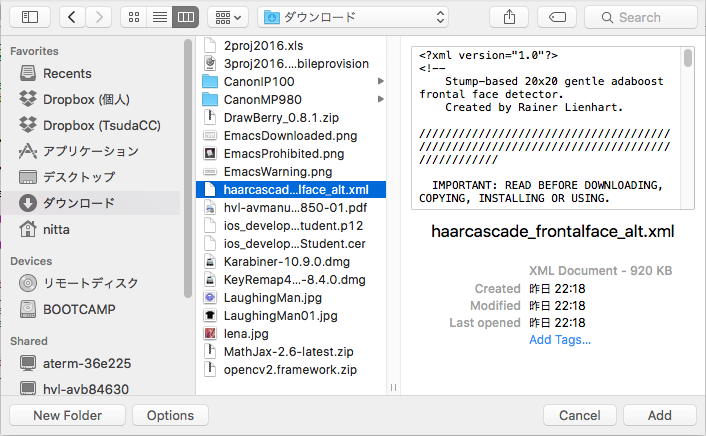Expand the CanonIP100 folder arrow
This screenshot has height=436, width=706.
380,81
